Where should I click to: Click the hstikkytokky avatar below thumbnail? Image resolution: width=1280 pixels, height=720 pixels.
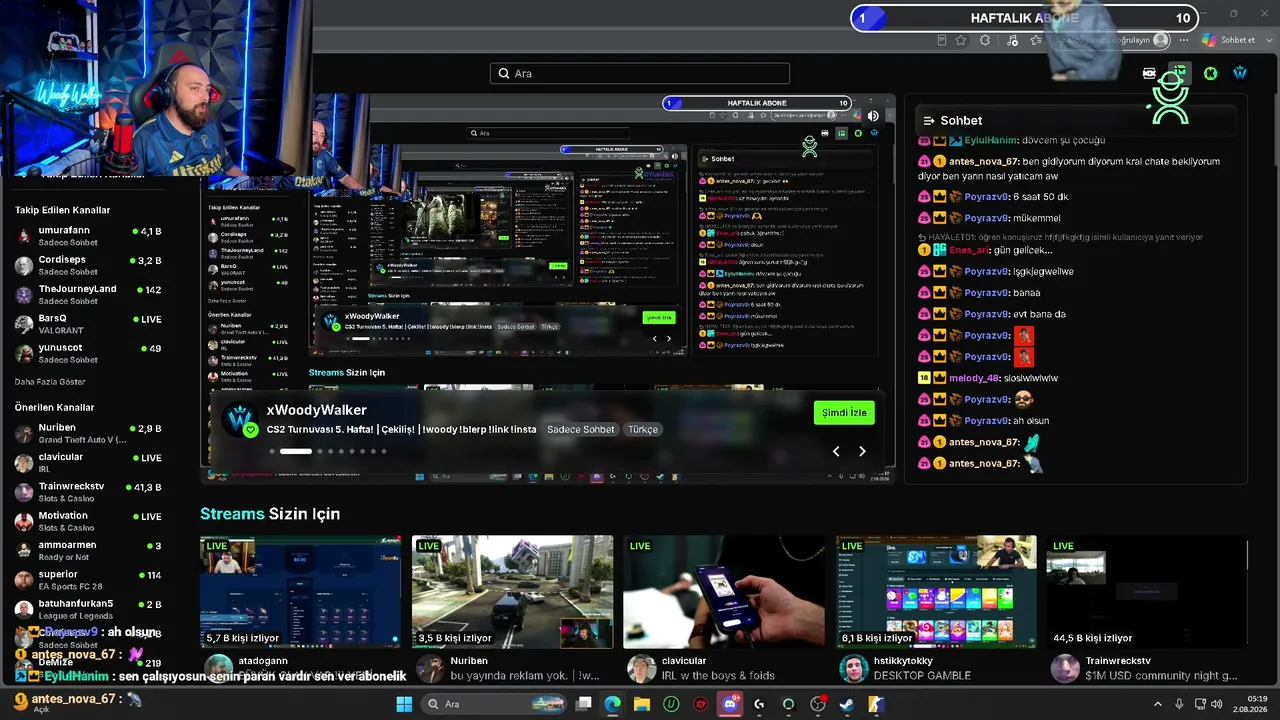(x=853, y=668)
